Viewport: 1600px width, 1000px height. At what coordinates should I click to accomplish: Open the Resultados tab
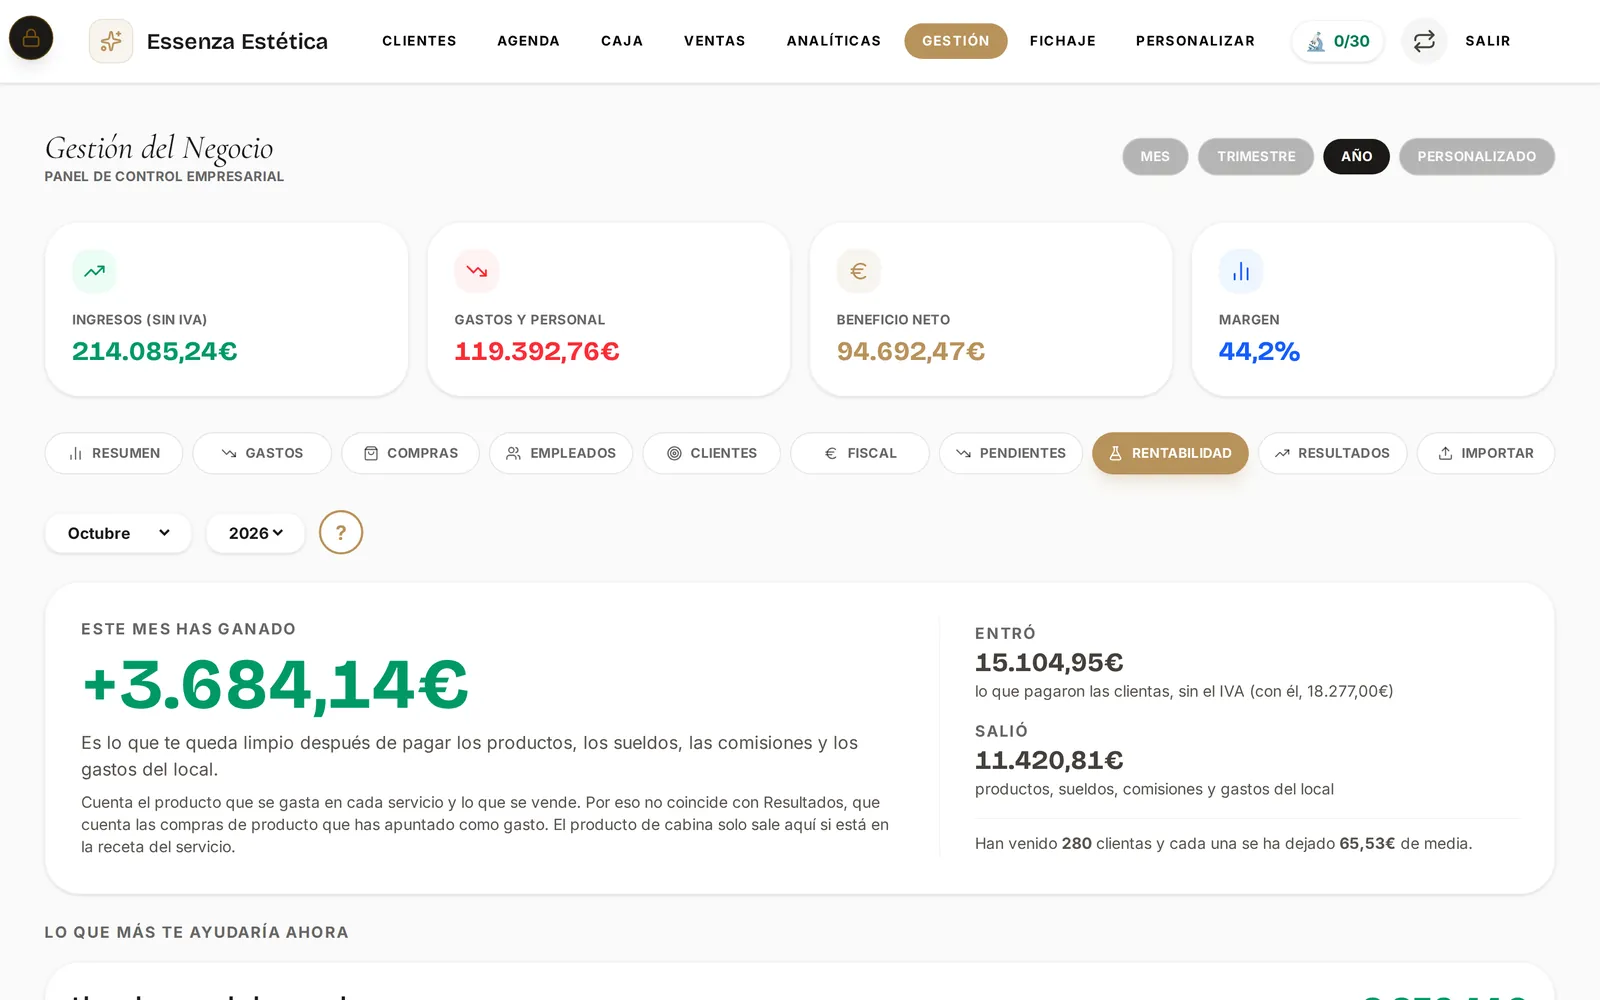(1332, 453)
